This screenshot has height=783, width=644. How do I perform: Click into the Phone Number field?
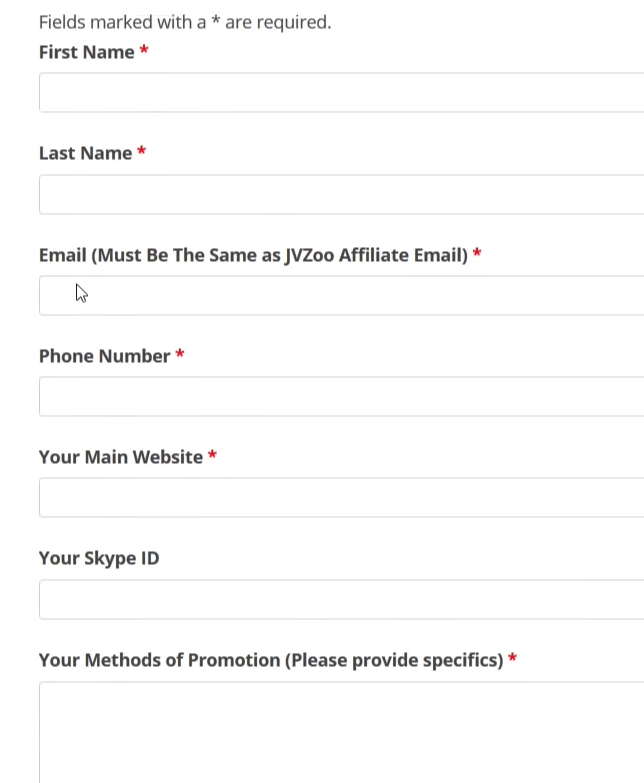point(340,396)
